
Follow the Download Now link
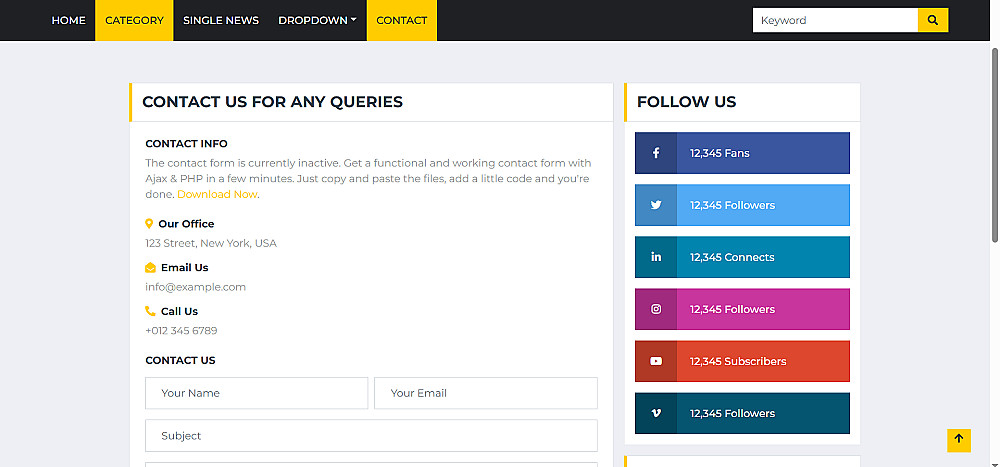coord(217,195)
